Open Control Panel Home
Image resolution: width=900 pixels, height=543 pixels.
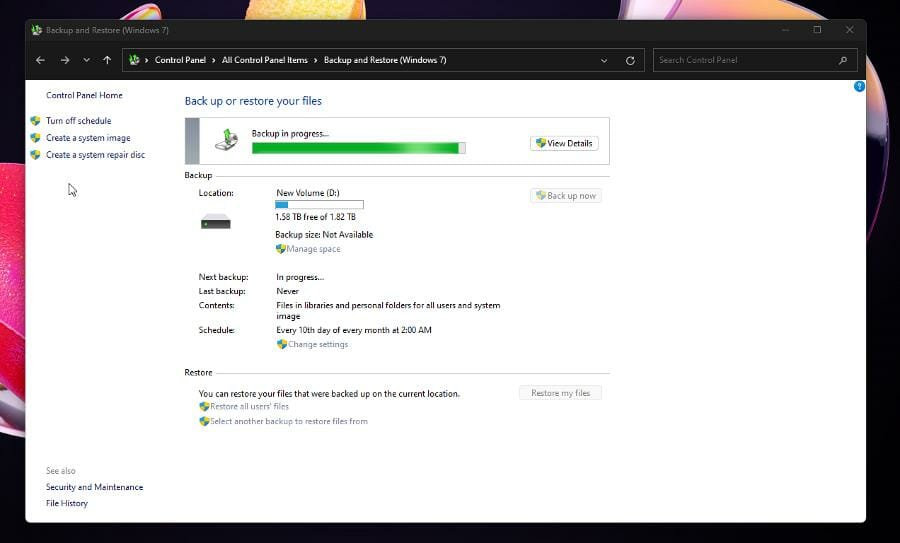(x=84, y=95)
